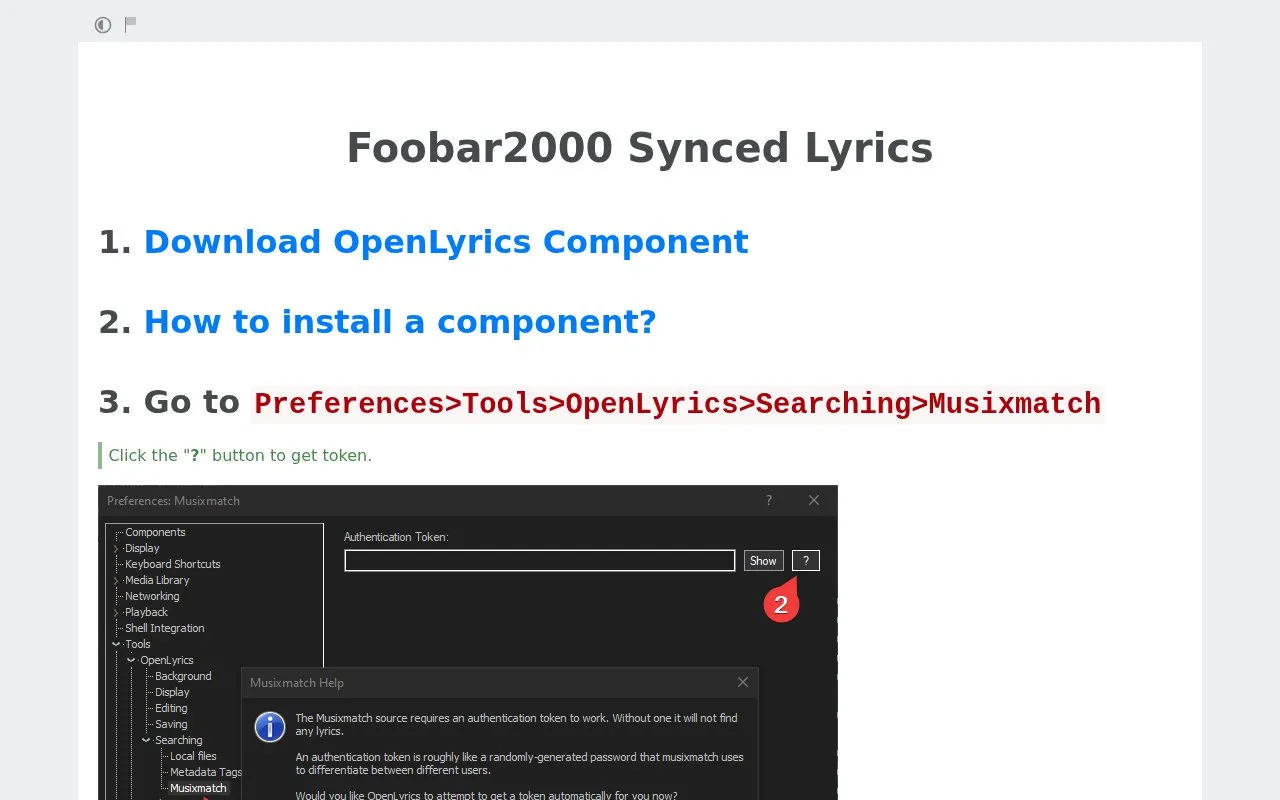This screenshot has height=800, width=1280.
Task: Collapse the Searching tree node
Action: pyautogui.click(x=146, y=740)
